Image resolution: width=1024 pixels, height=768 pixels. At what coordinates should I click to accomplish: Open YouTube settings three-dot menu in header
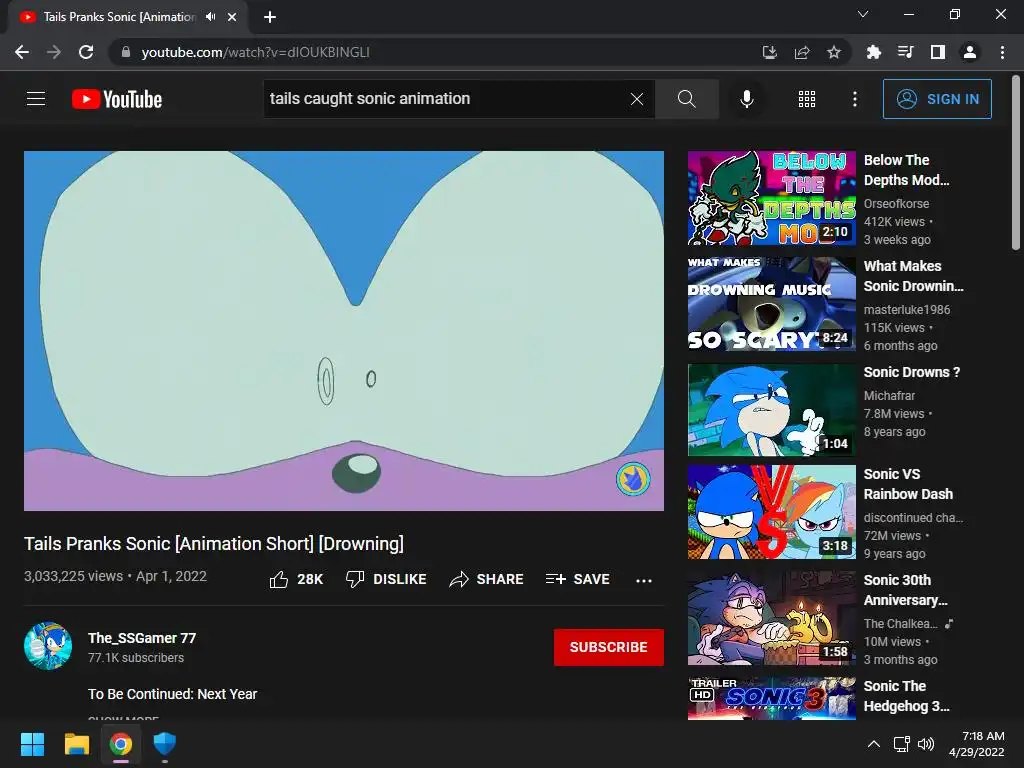click(854, 99)
